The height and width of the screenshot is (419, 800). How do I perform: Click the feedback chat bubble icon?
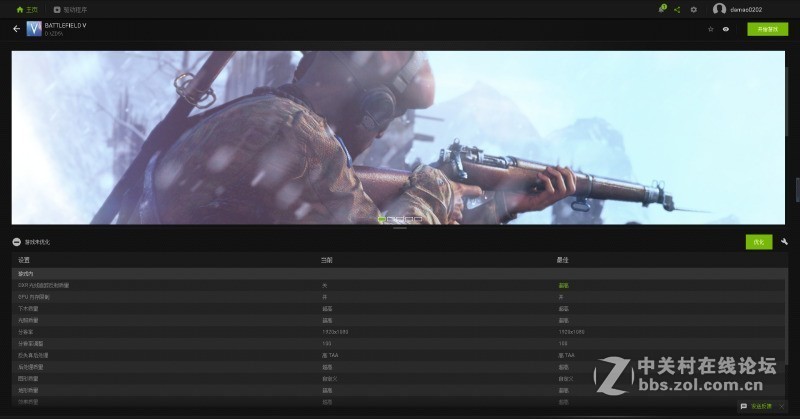(x=743, y=406)
